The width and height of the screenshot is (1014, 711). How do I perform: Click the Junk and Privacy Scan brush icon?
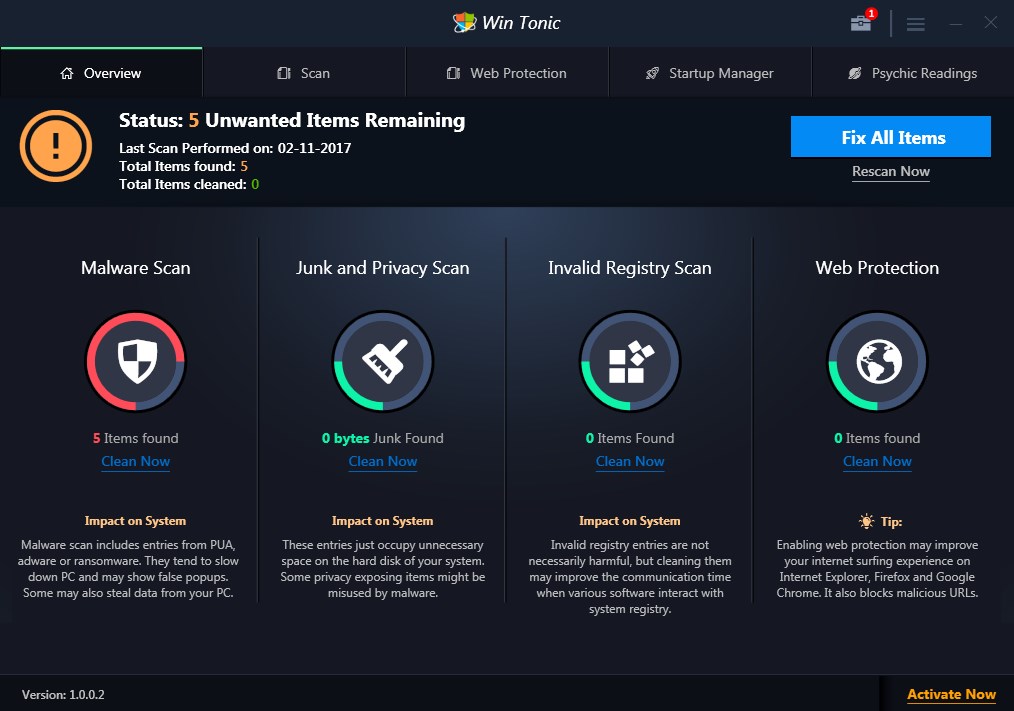point(382,361)
